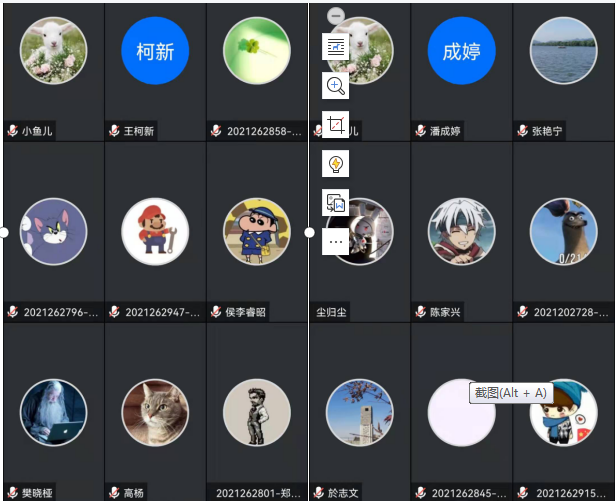Click the Gandalf with laptop avatar

pos(53,412)
